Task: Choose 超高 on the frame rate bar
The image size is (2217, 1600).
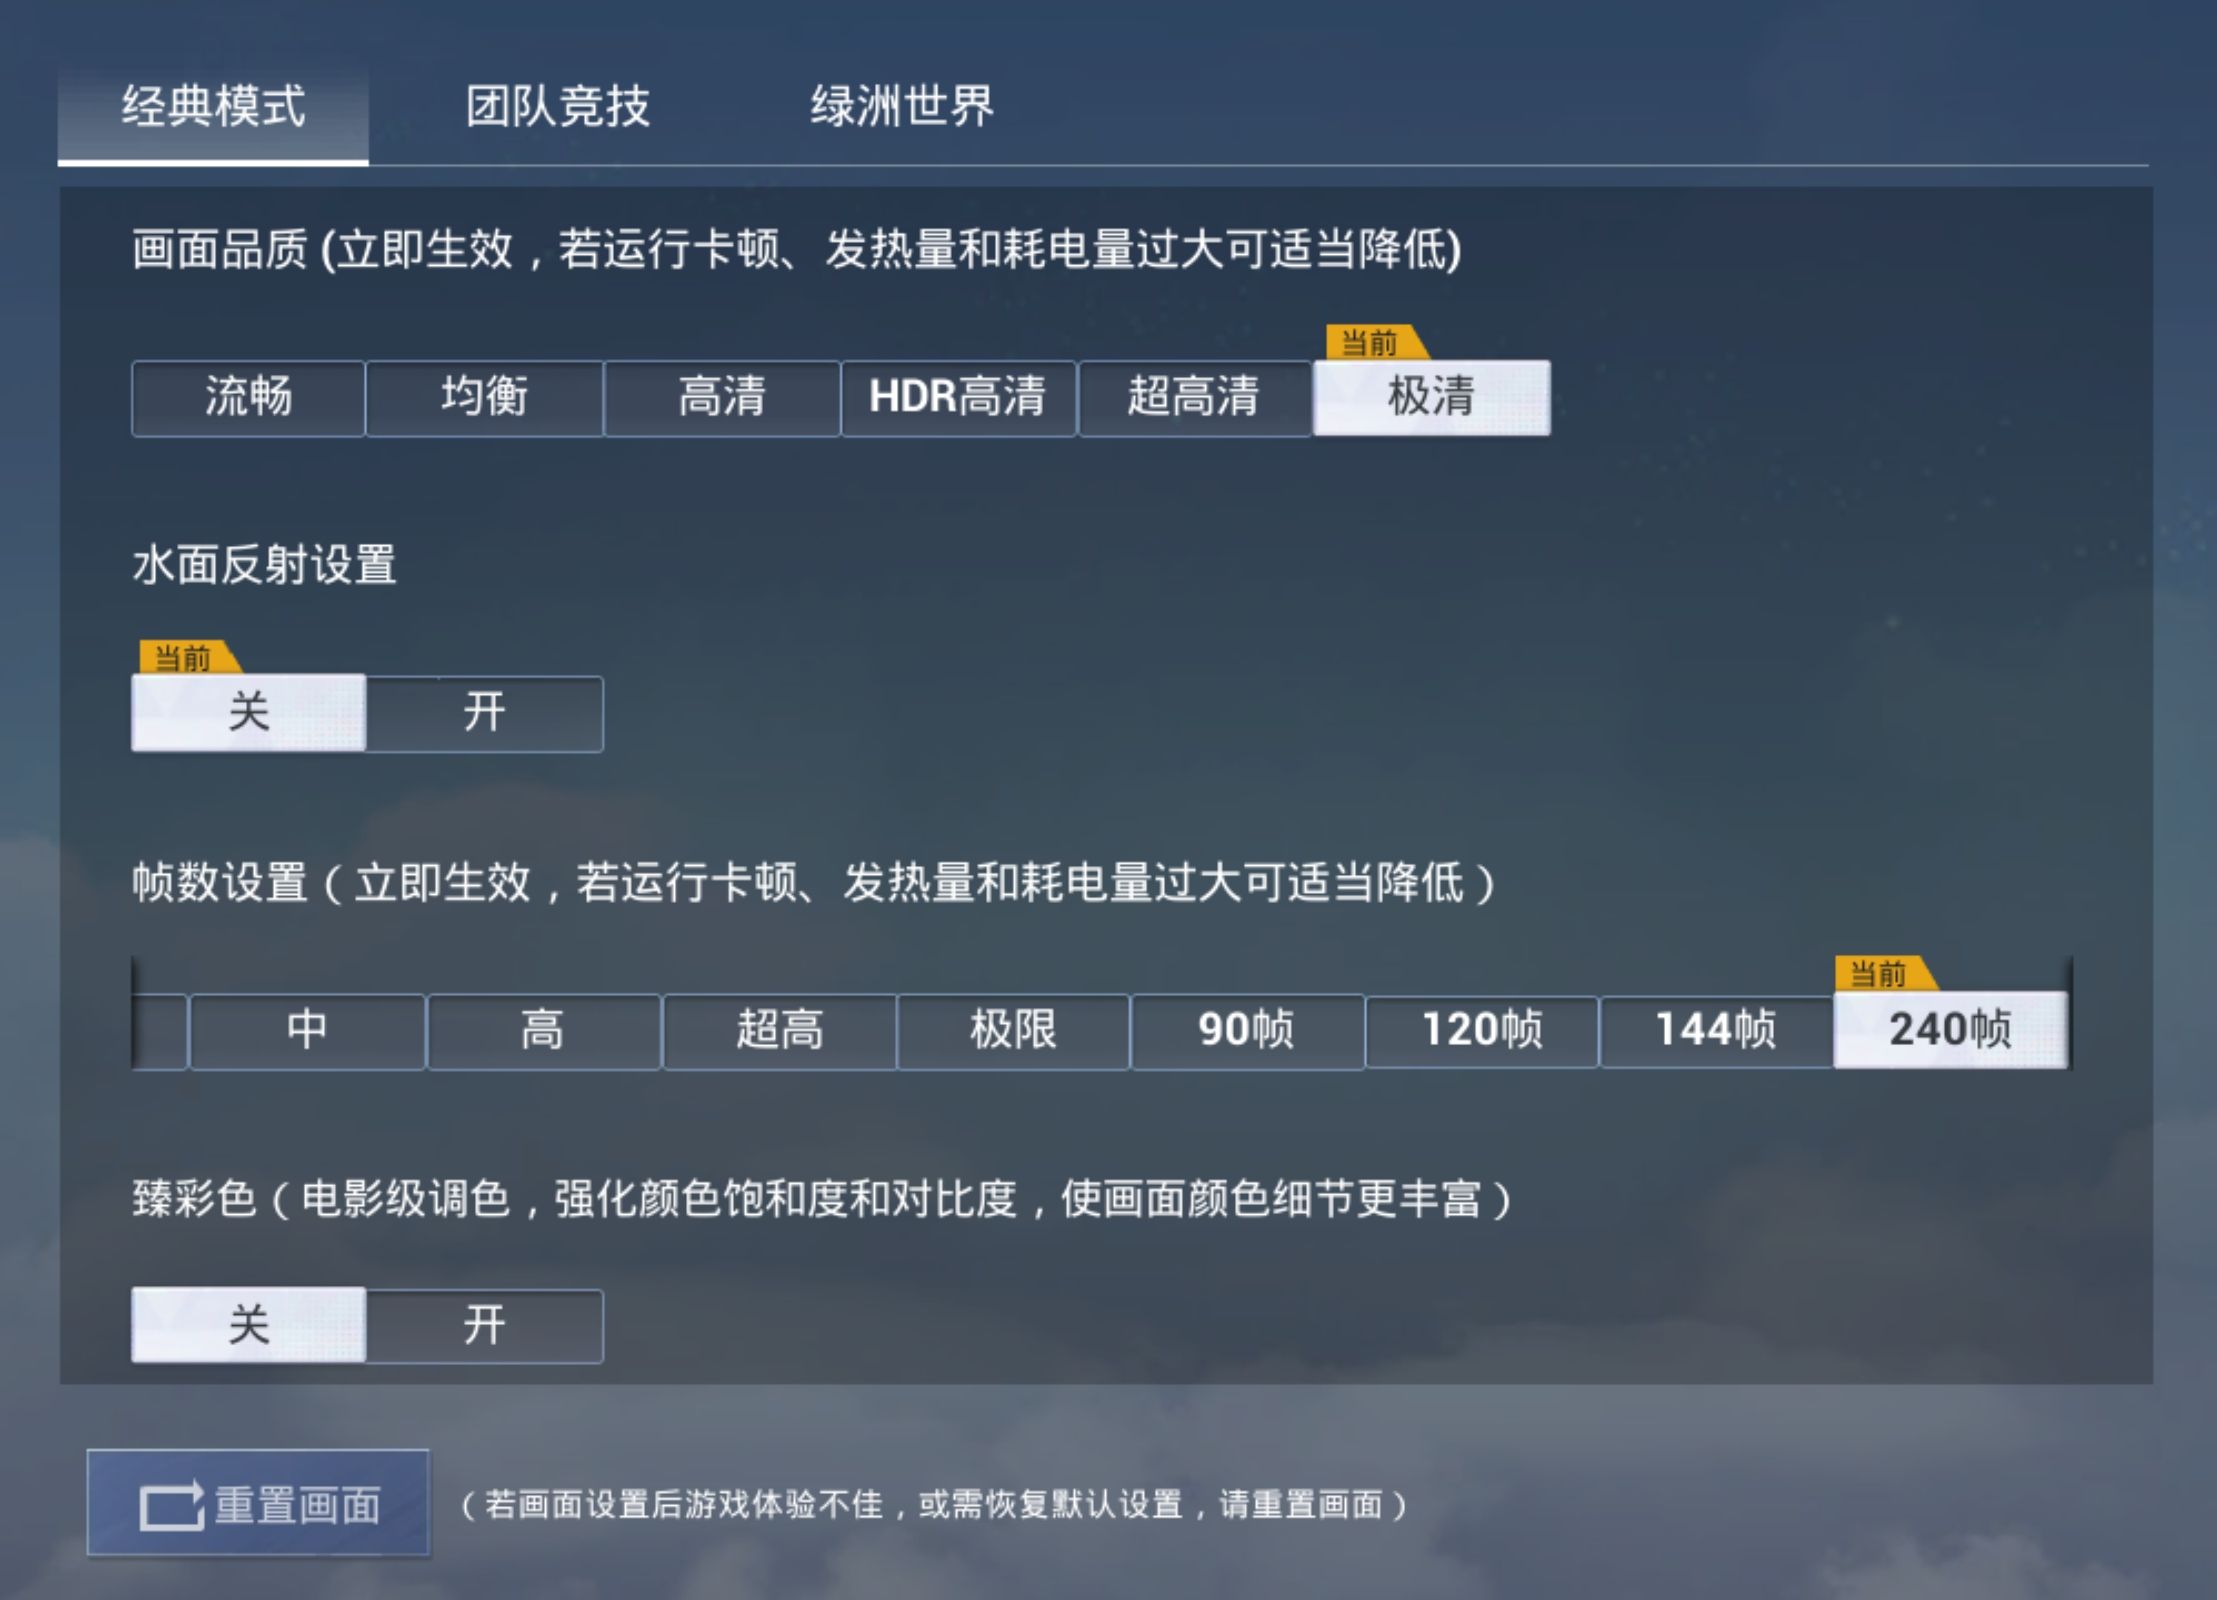Action: click(778, 1030)
